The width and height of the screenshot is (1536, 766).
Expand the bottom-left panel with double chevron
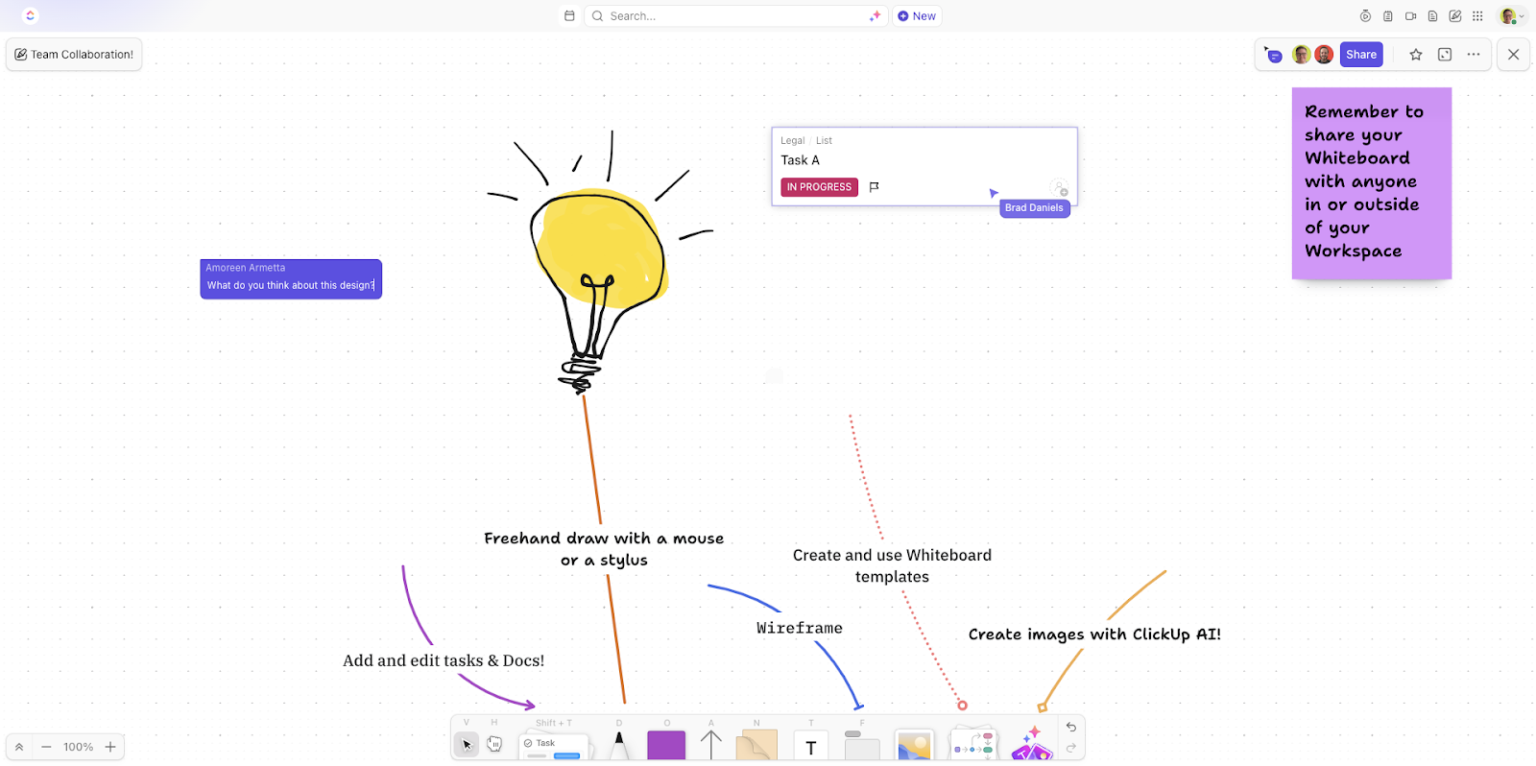pos(21,746)
